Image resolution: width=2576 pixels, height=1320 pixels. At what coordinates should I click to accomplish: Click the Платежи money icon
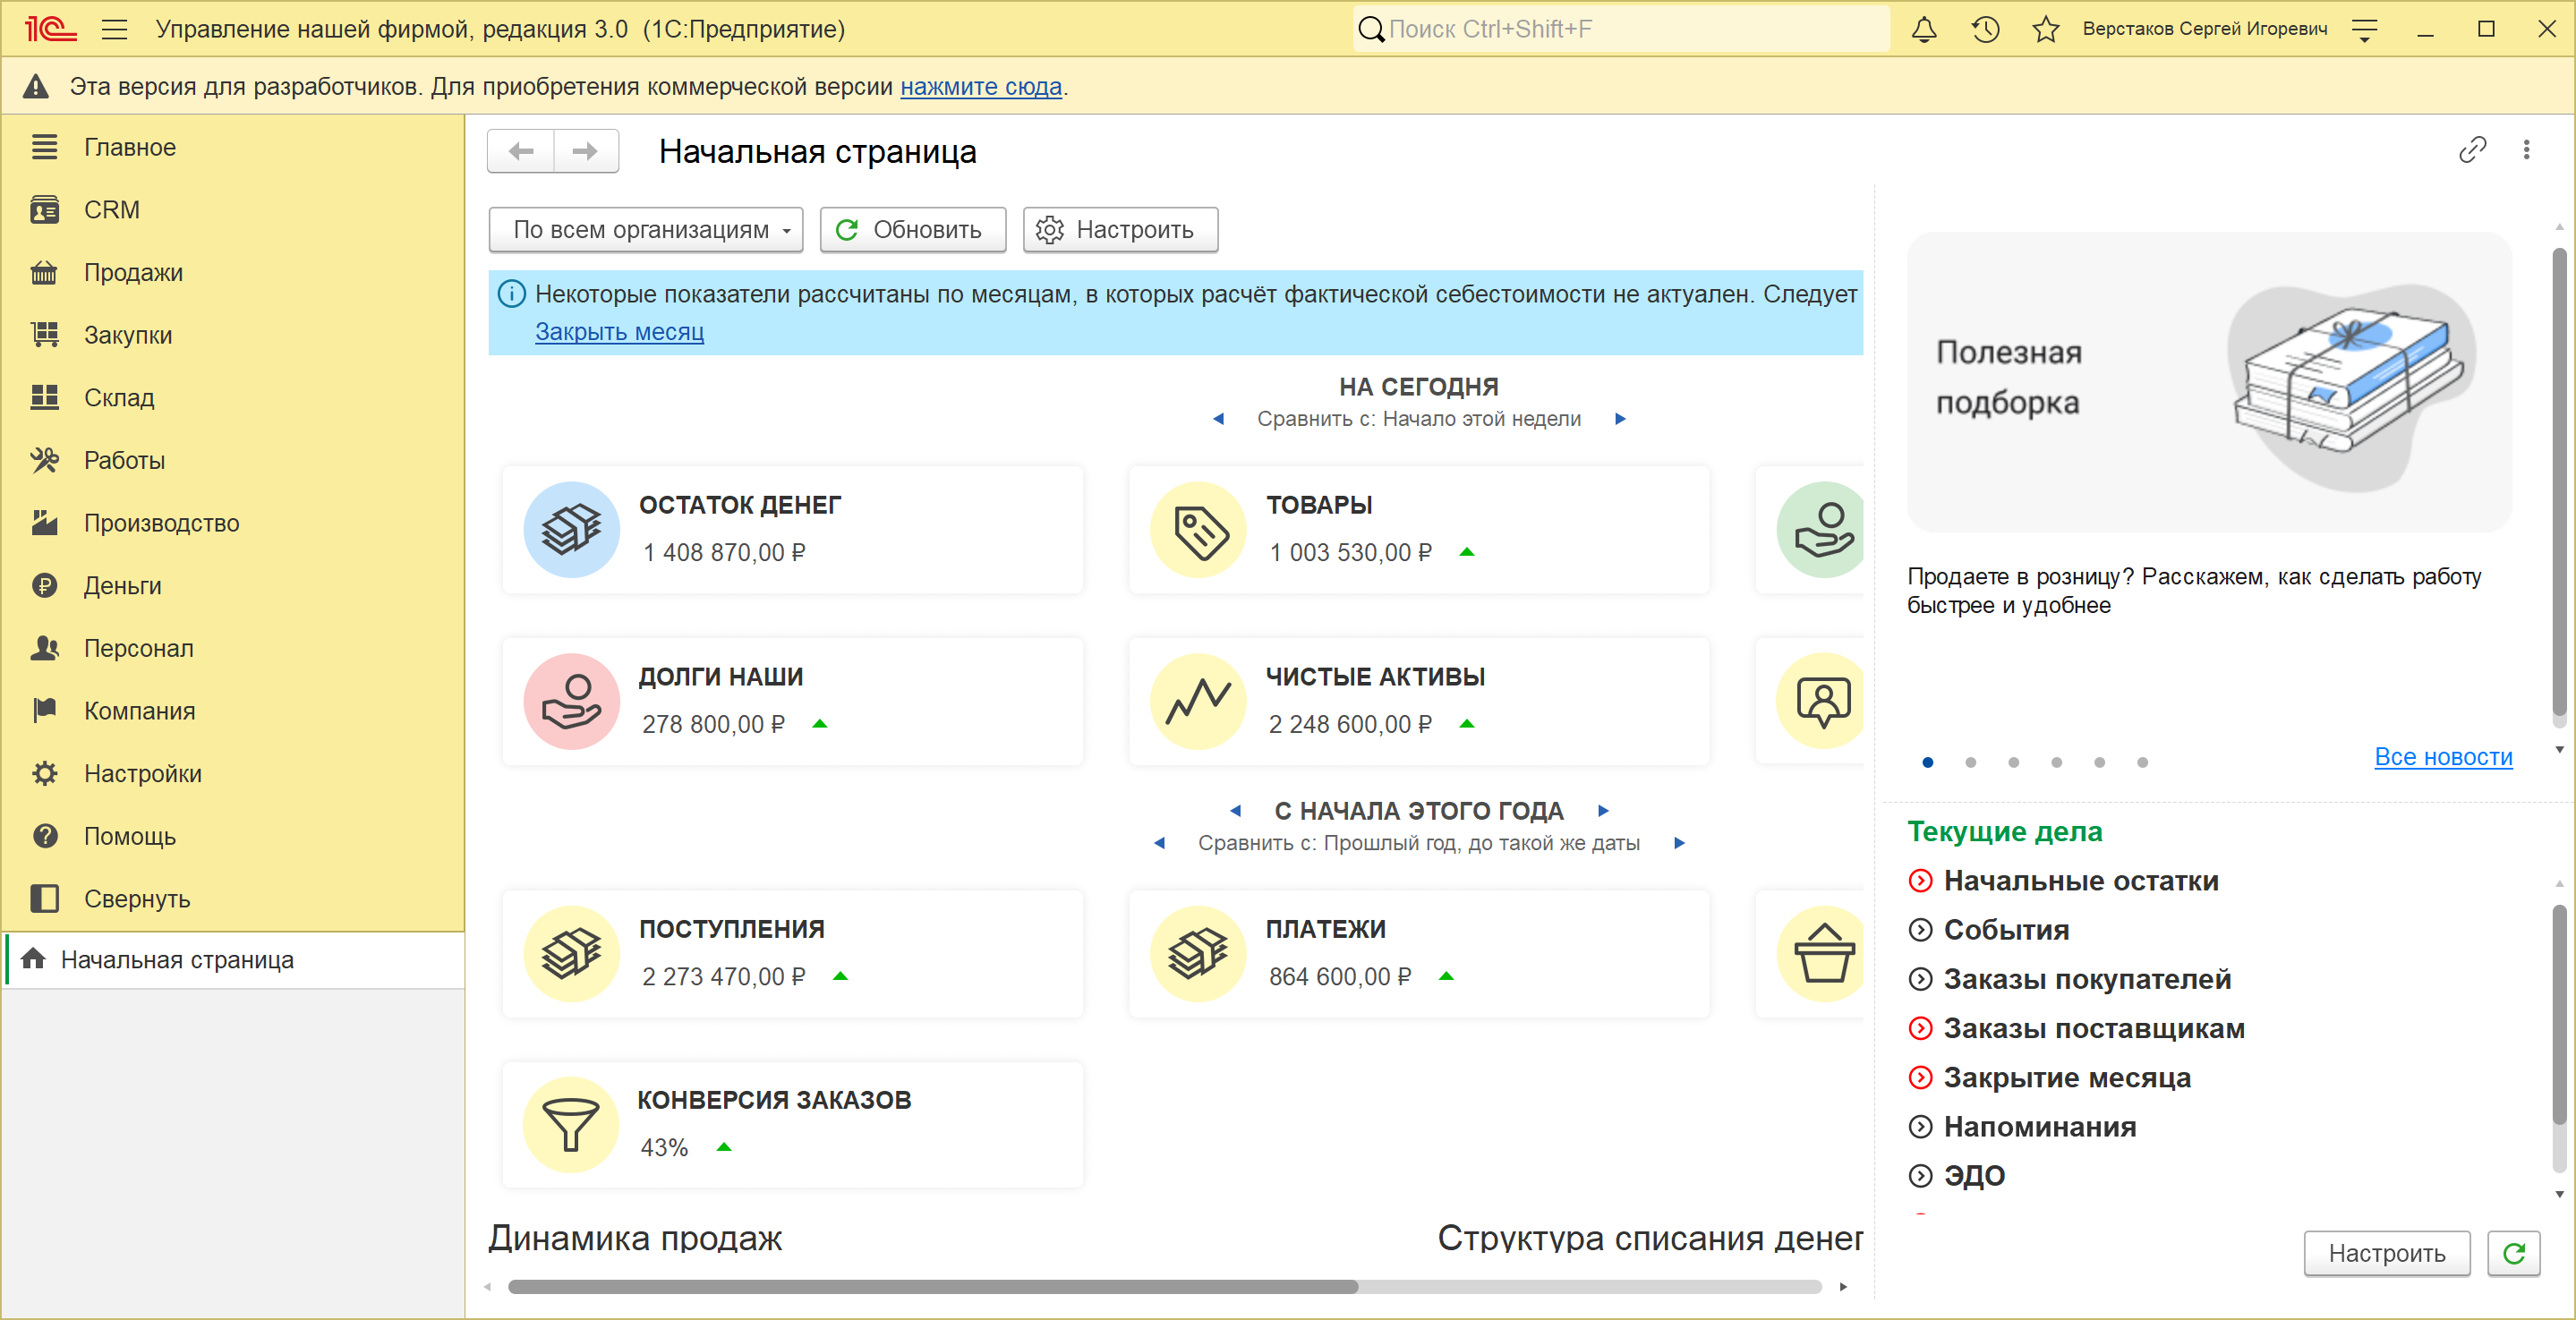click(1198, 954)
